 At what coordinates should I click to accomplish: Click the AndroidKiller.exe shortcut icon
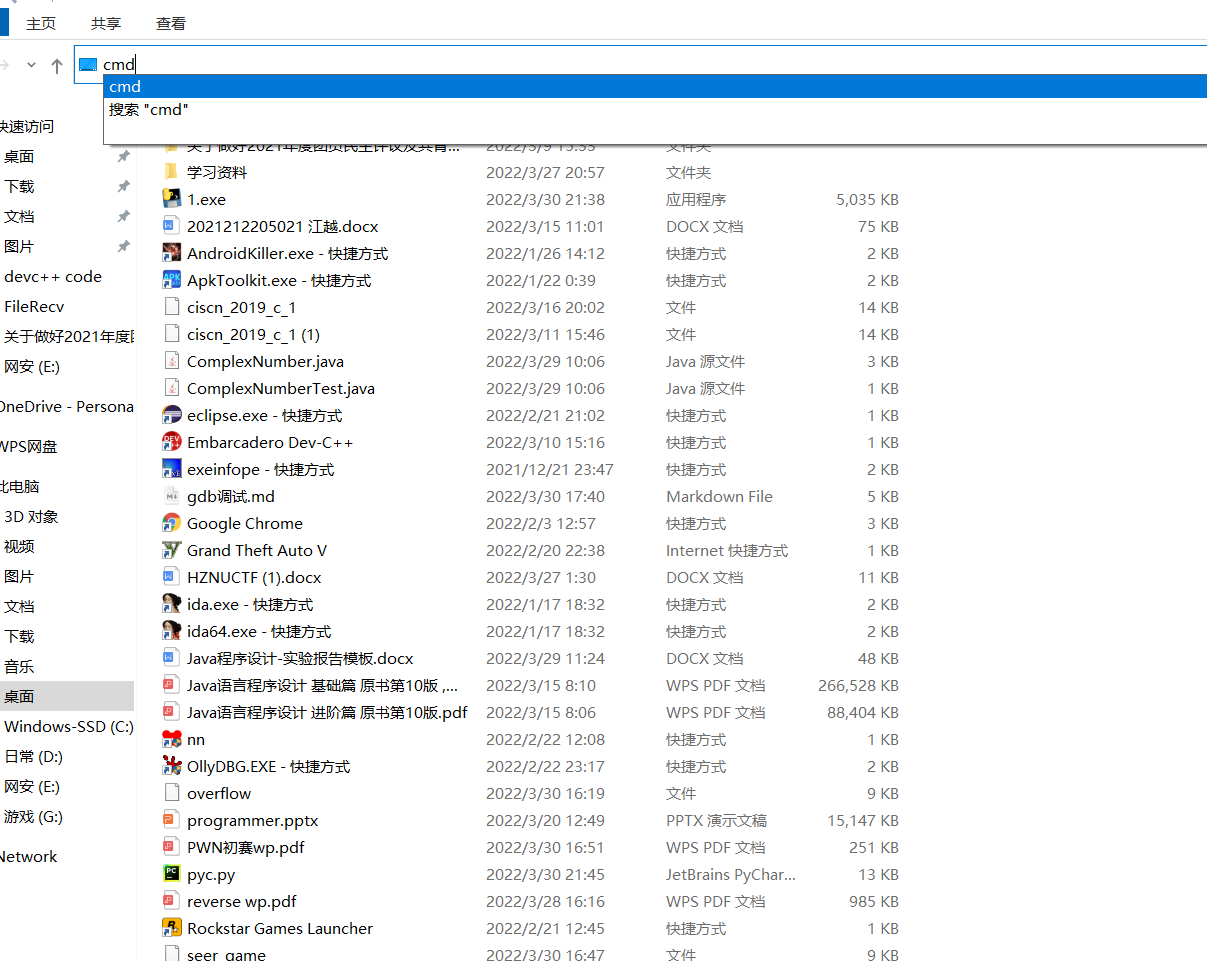tap(171, 253)
